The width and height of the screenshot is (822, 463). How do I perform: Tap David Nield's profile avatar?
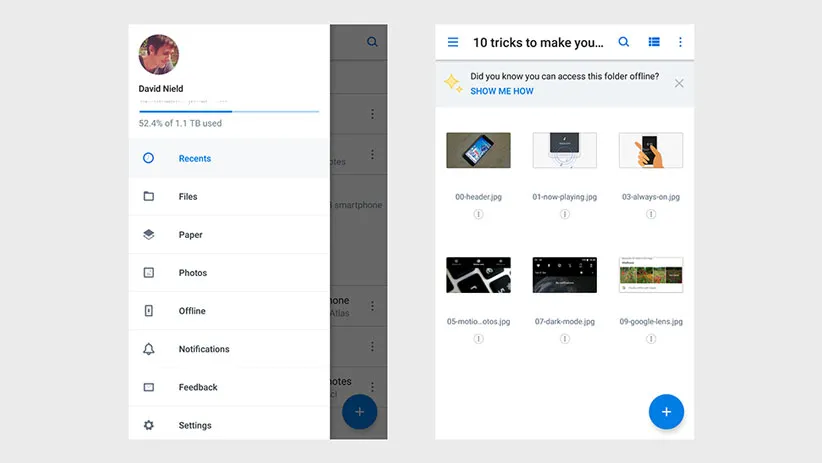pos(158,55)
